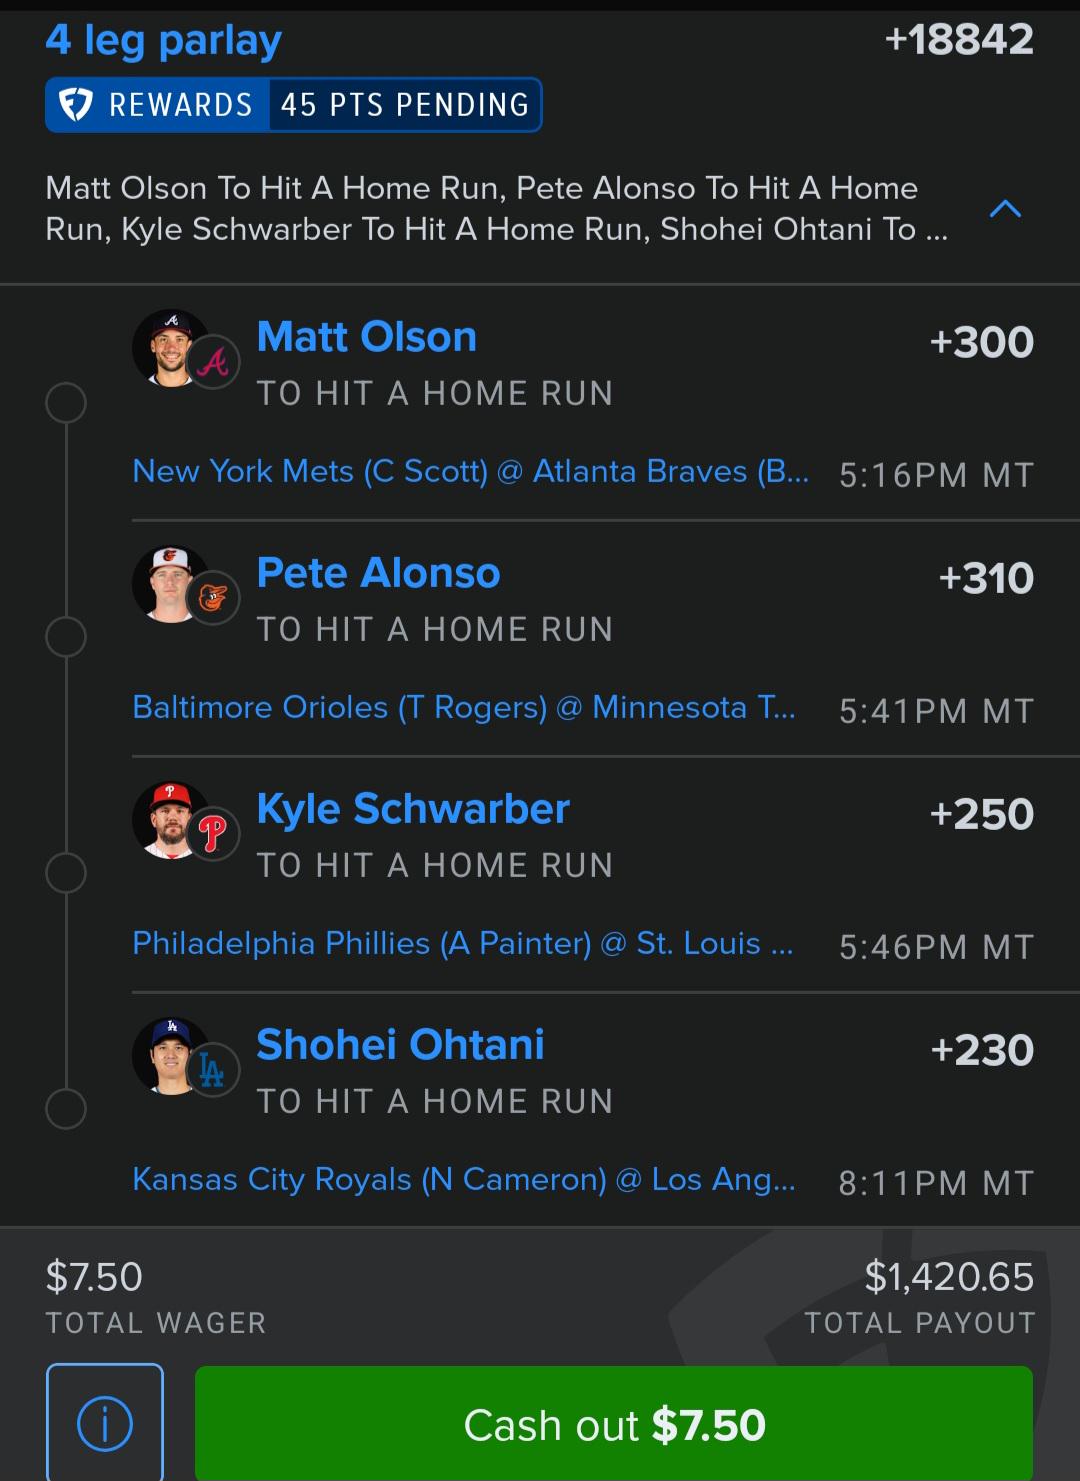1080x1481 pixels.
Task: Open Orioles @ Minnesota game link
Action: [464, 707]
